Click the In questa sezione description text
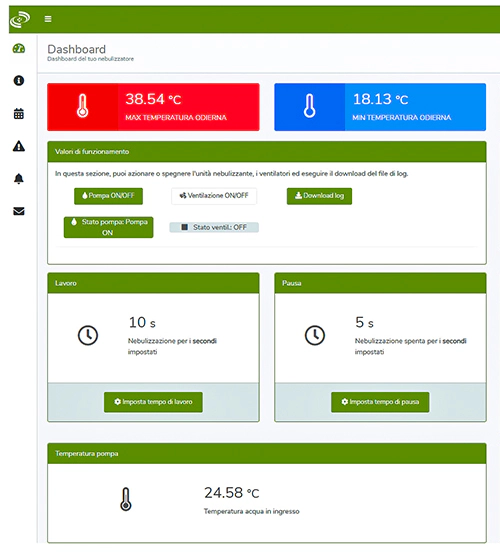The width and height of the screenshot is (500, 552). point(232,174)
